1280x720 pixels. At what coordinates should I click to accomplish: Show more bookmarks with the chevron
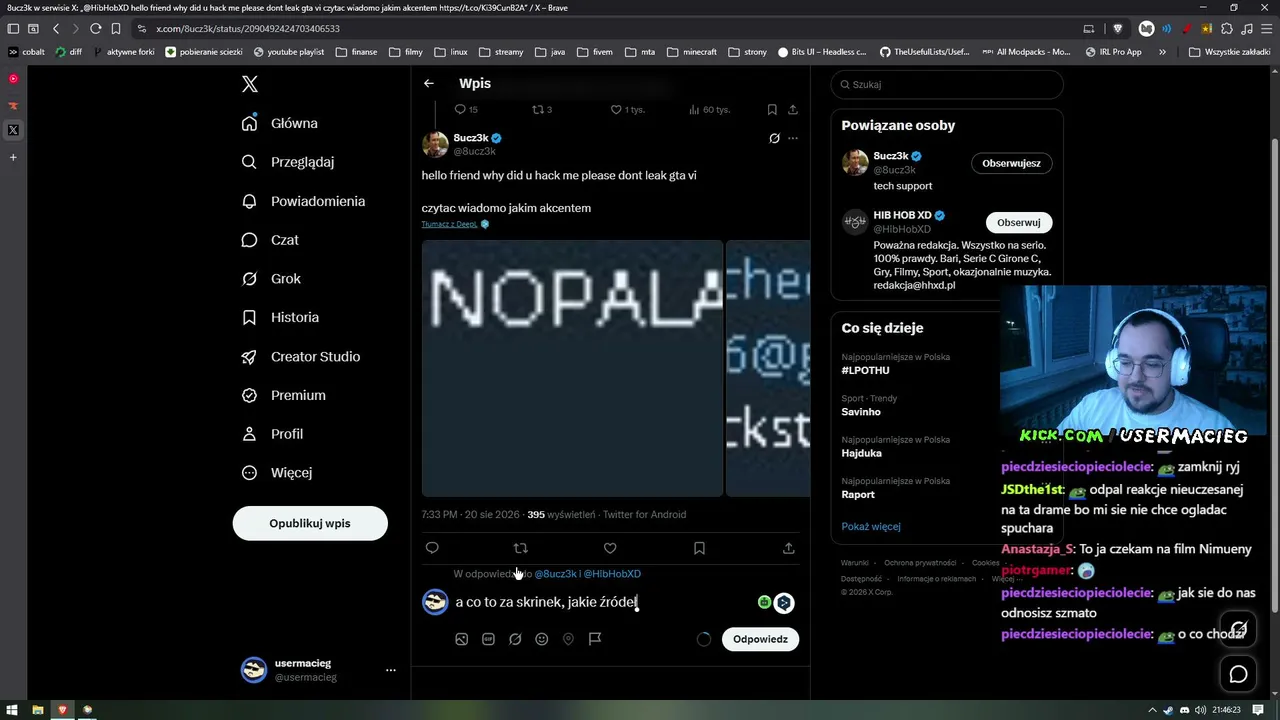tap(1162, 52)
